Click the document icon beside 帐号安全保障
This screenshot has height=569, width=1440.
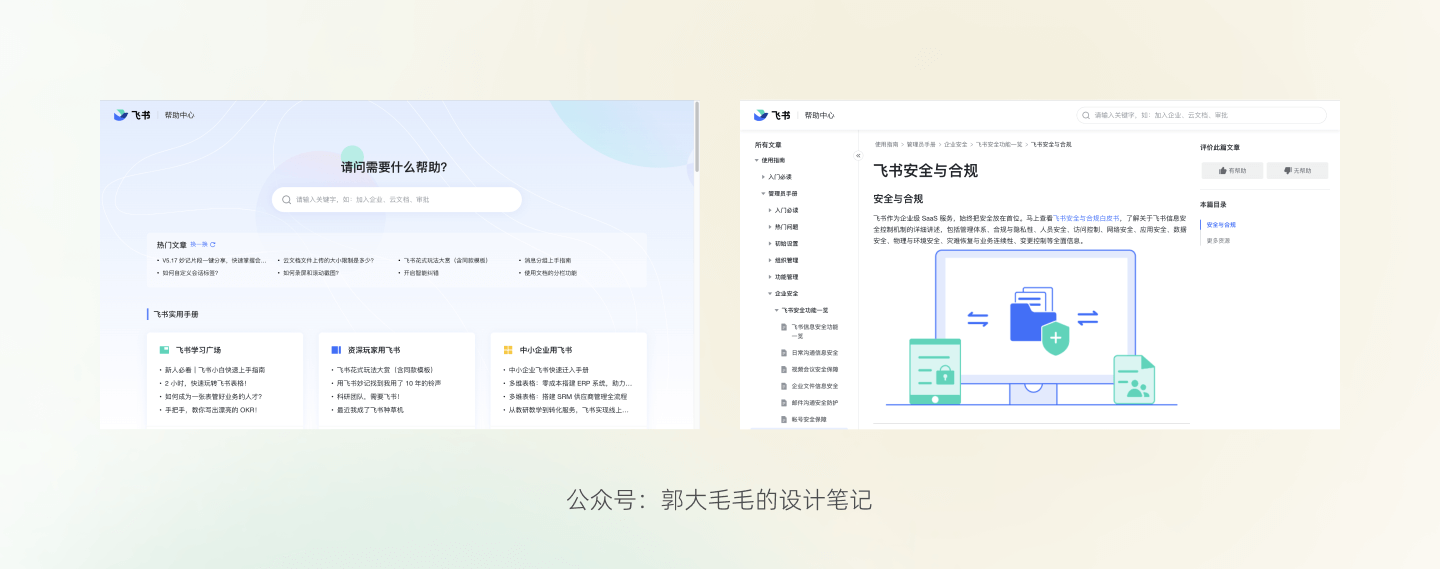tap(784, 419)
